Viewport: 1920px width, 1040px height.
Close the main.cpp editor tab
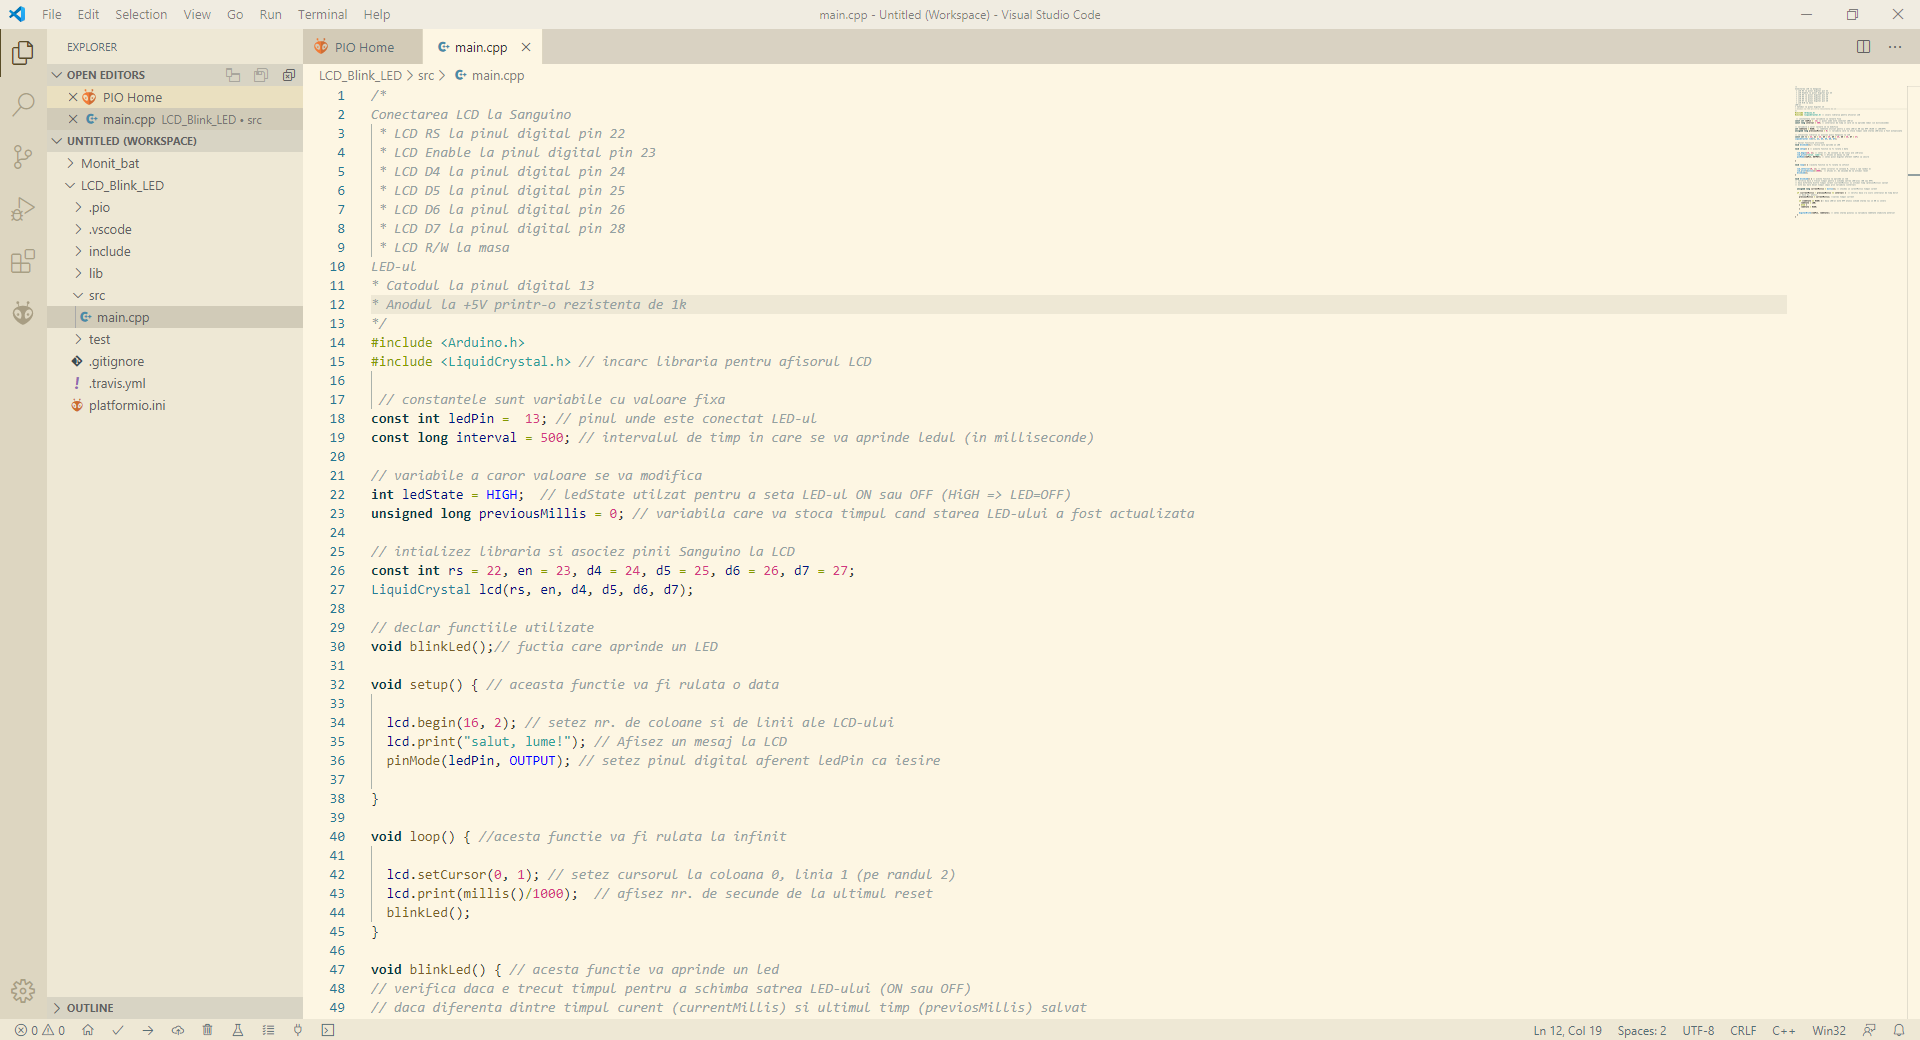(526, 47)
